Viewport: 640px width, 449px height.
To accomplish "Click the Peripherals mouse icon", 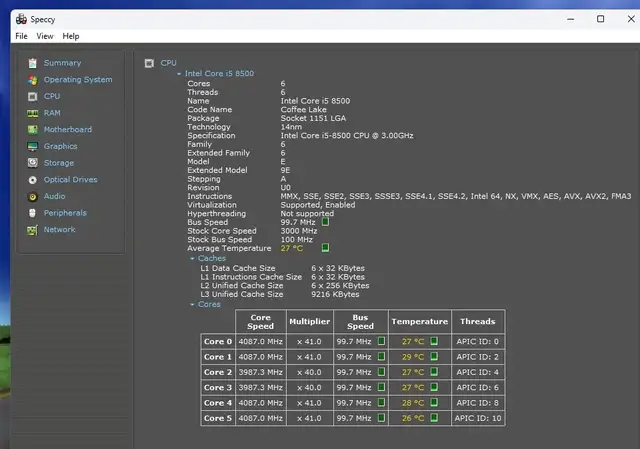I will (33, 213).
